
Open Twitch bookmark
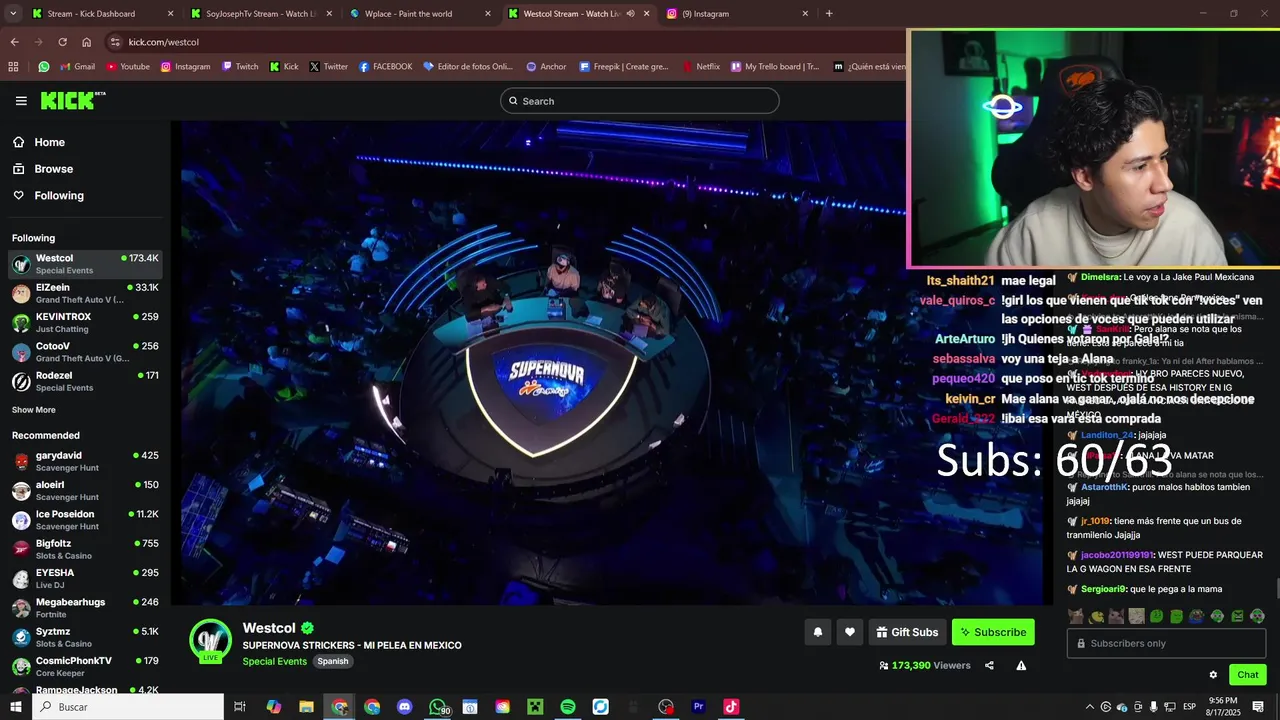tap(239, 67)
